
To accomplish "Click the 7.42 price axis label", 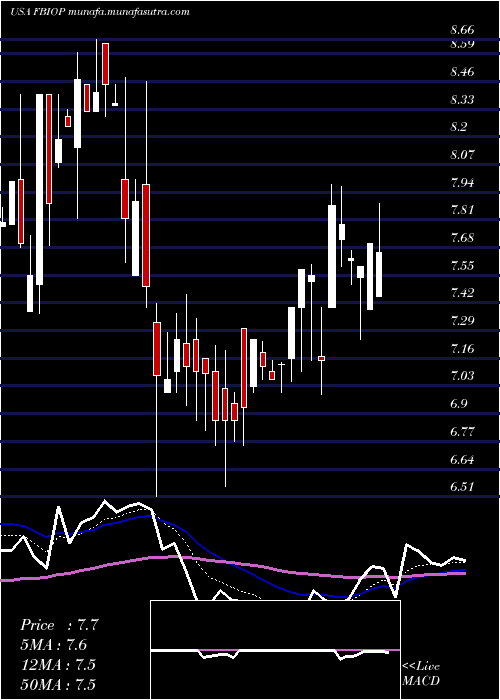I will pos(462,293).
